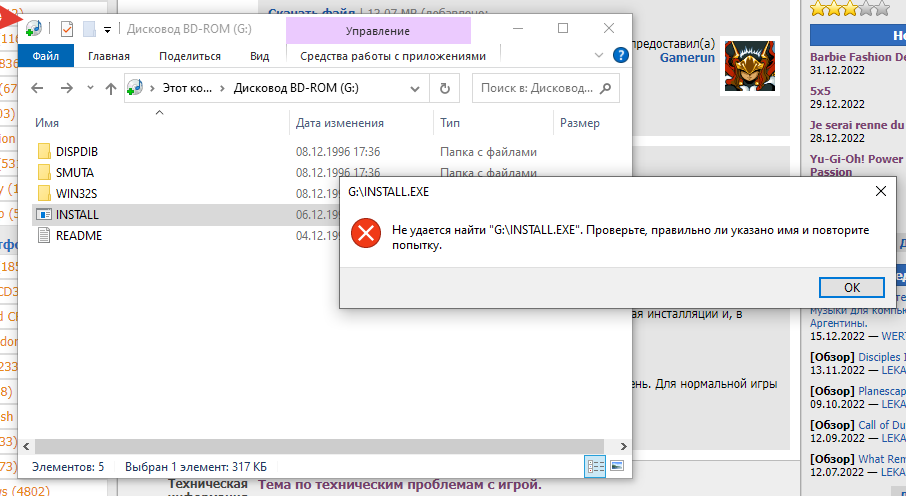906x496 pixels.
Task: Open the What Rem review link
Action: 882,459
